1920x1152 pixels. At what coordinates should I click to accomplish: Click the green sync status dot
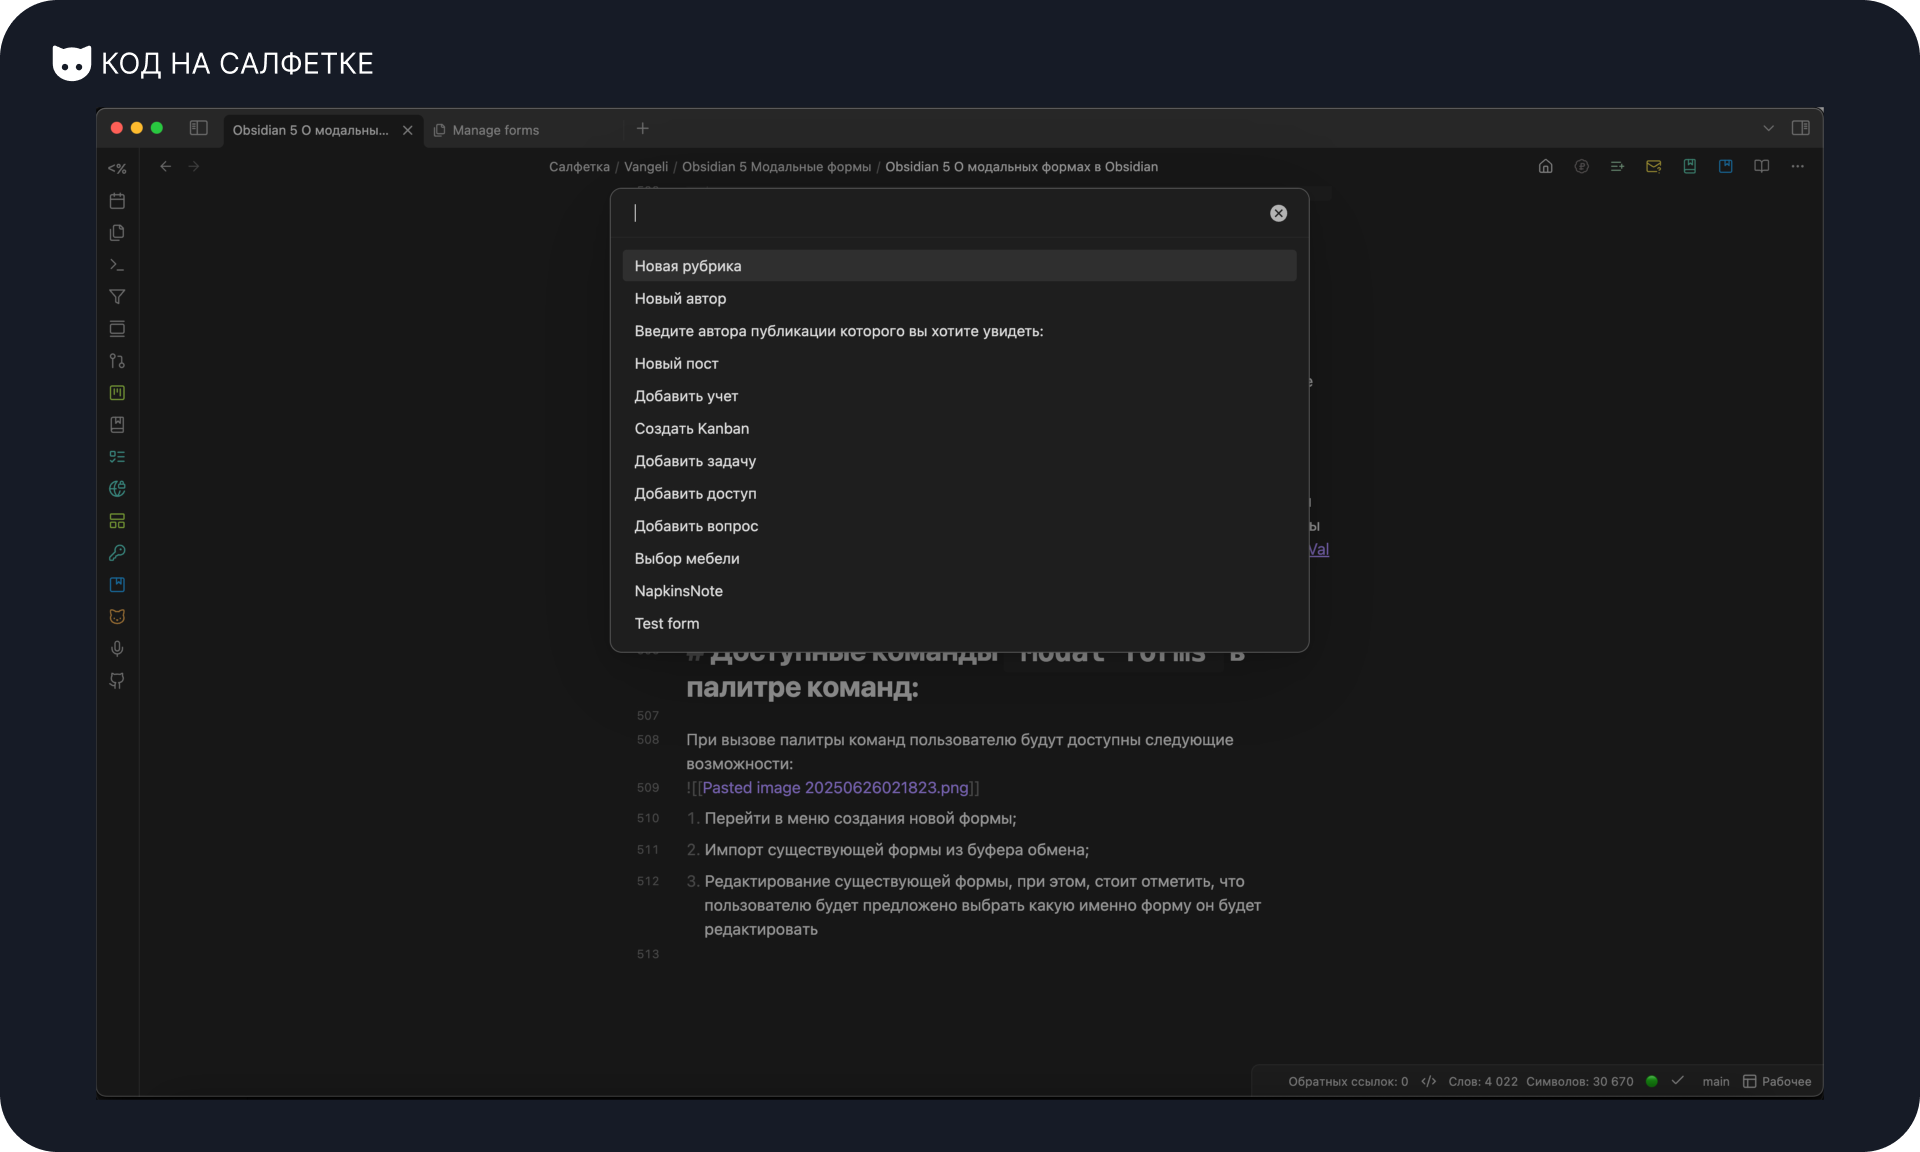[1652, 1081]
